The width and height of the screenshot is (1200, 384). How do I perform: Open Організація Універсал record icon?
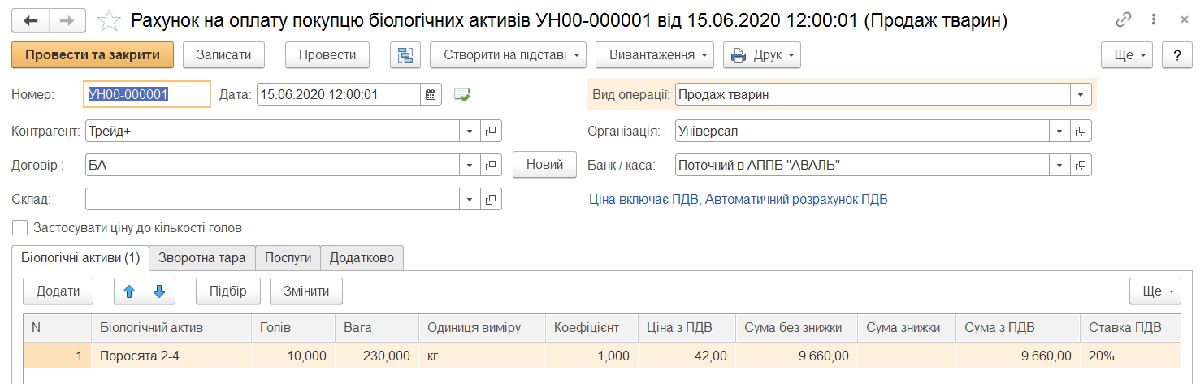(1081, 131)
